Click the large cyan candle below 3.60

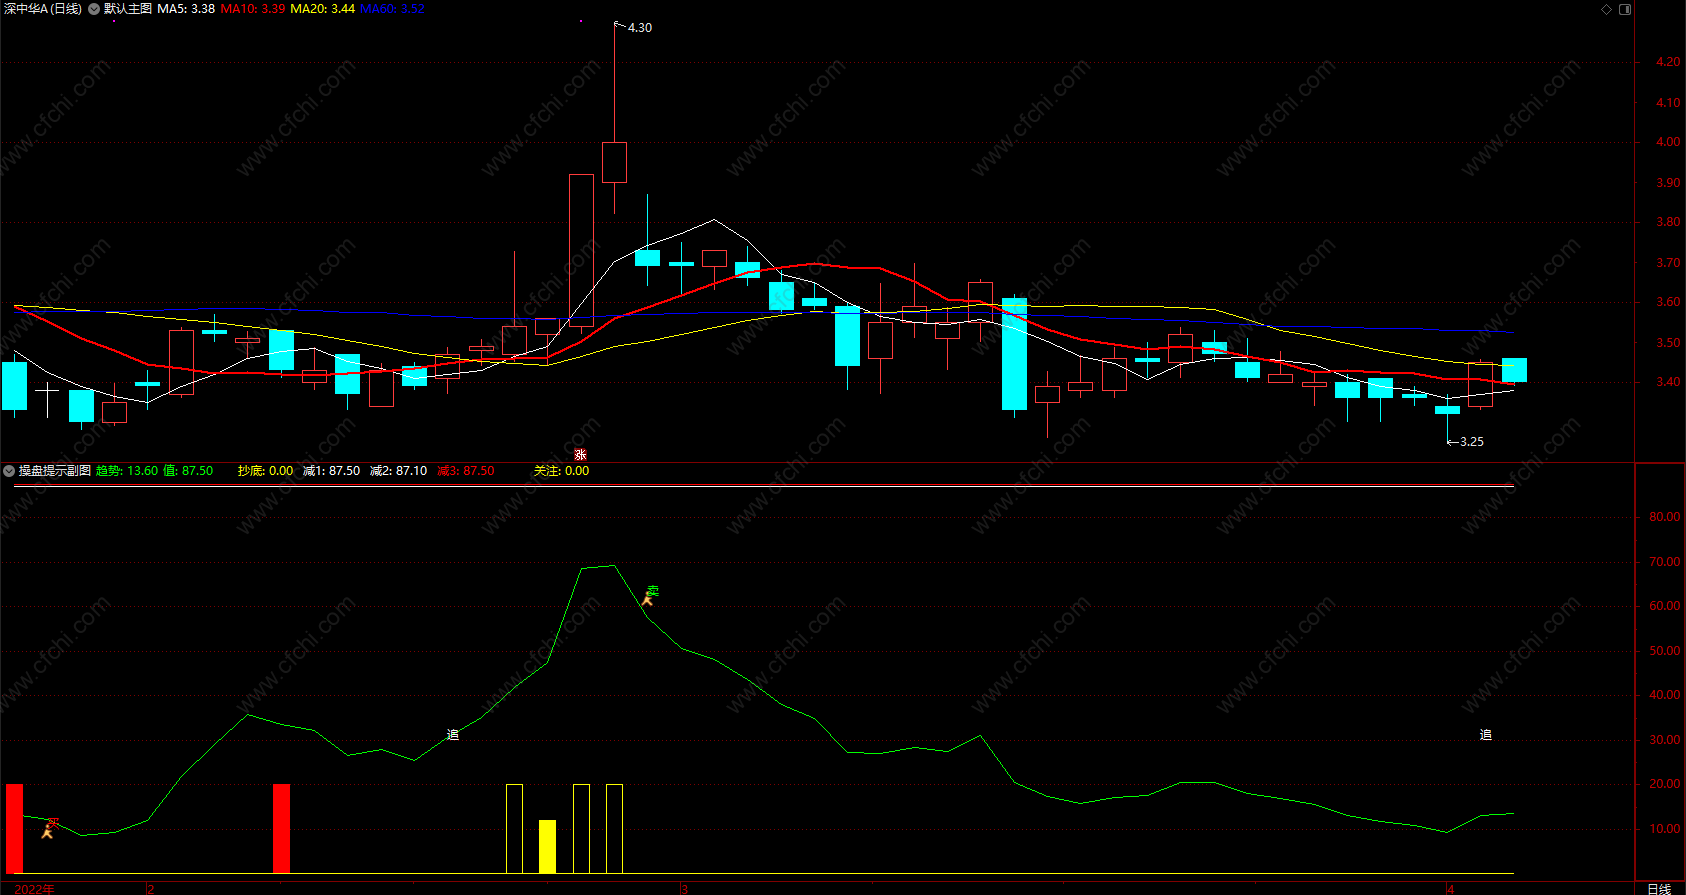tap(1014, 354)
